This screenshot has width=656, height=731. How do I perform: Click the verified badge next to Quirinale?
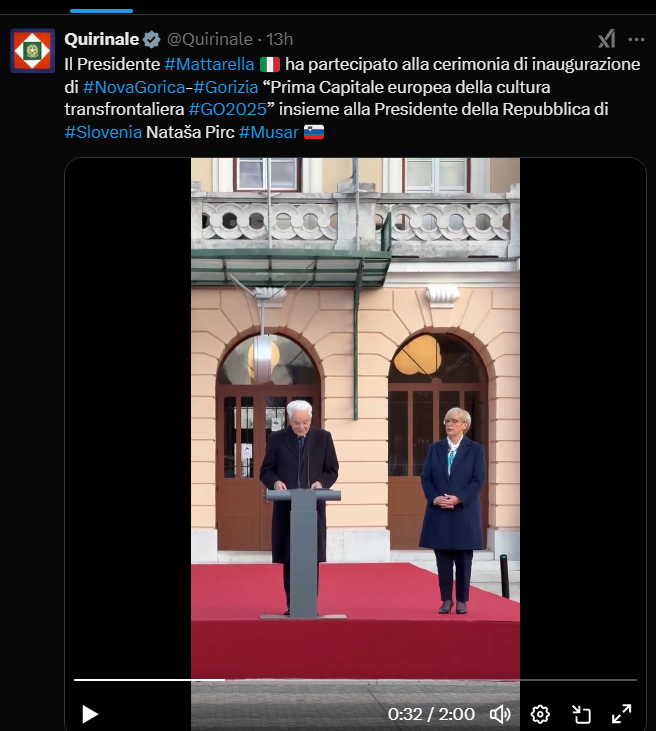(x=152, y=40)
